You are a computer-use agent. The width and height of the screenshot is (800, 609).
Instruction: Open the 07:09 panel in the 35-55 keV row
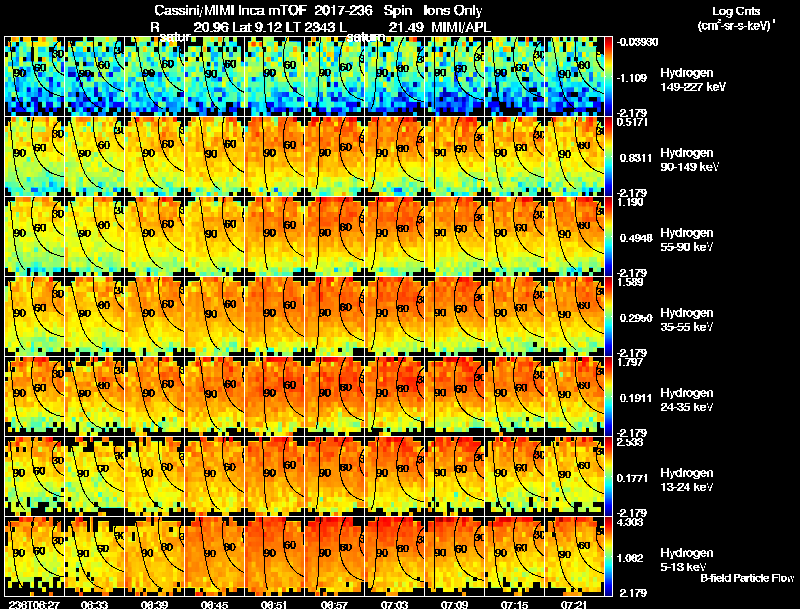coord(454,317)
